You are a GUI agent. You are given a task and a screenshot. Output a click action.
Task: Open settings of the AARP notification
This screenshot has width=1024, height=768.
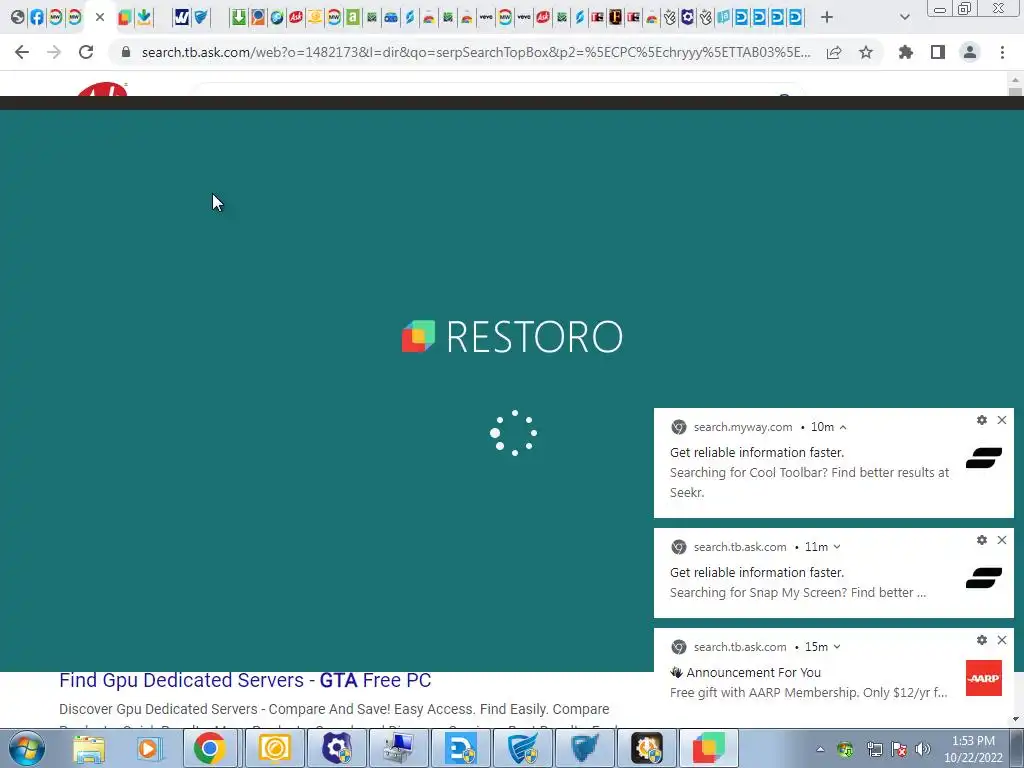[982, 640]
